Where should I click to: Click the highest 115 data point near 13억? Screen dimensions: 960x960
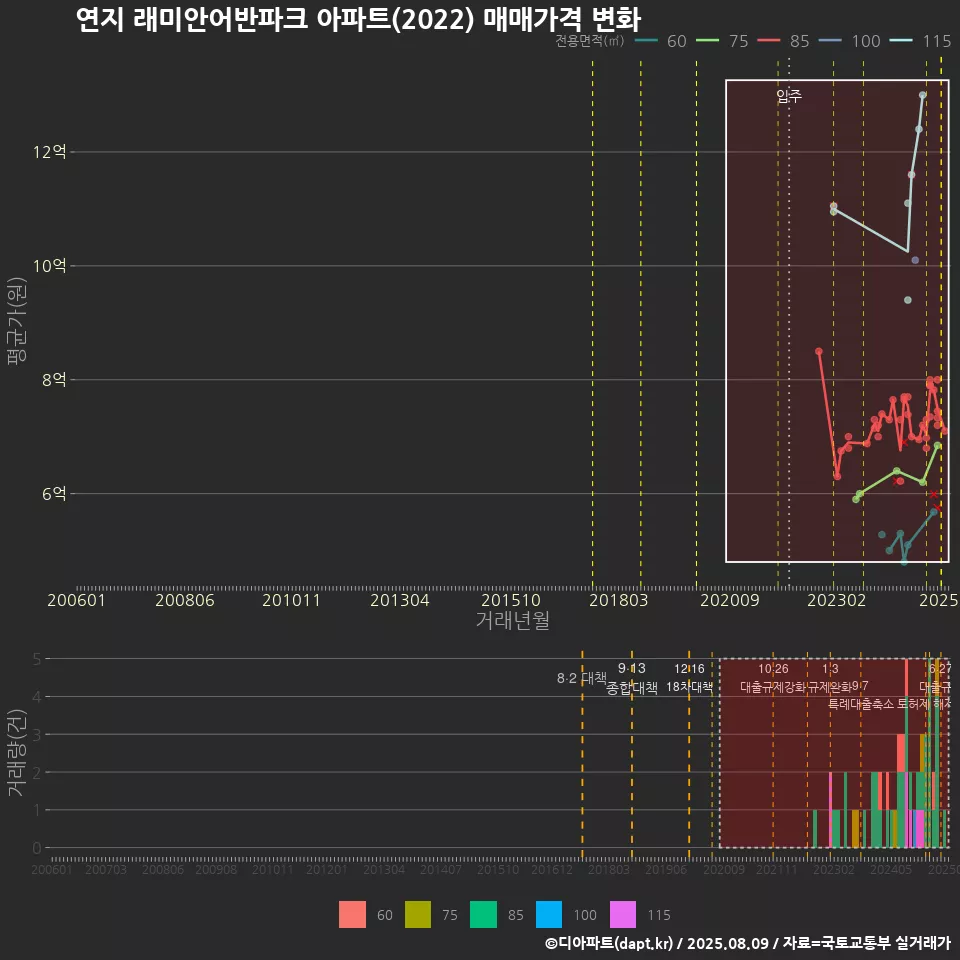(x=923, y=95)
